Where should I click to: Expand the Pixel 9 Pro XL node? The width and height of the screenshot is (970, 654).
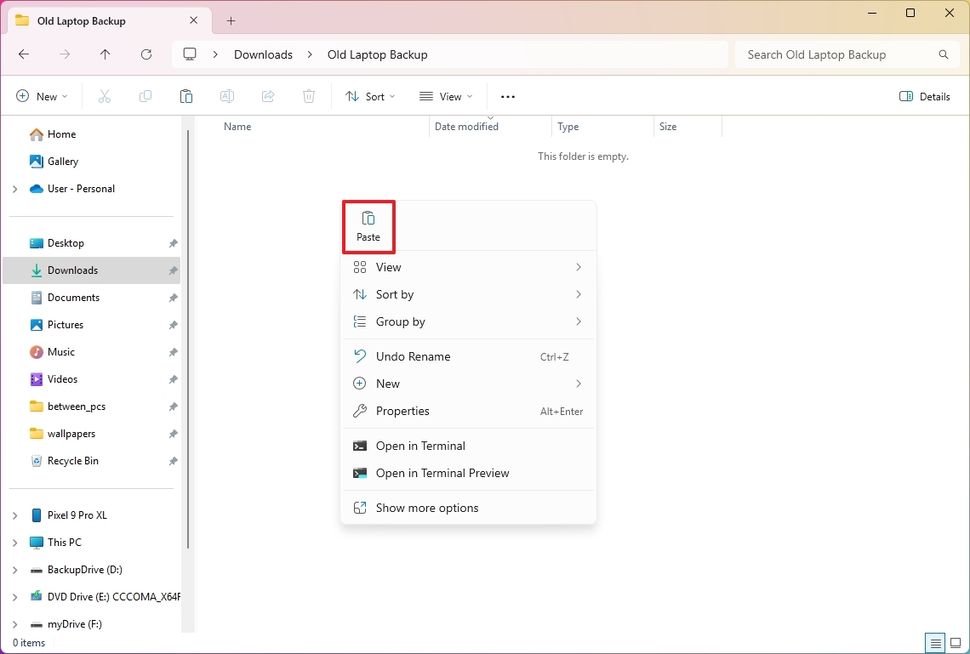click(x=15, y=516)
